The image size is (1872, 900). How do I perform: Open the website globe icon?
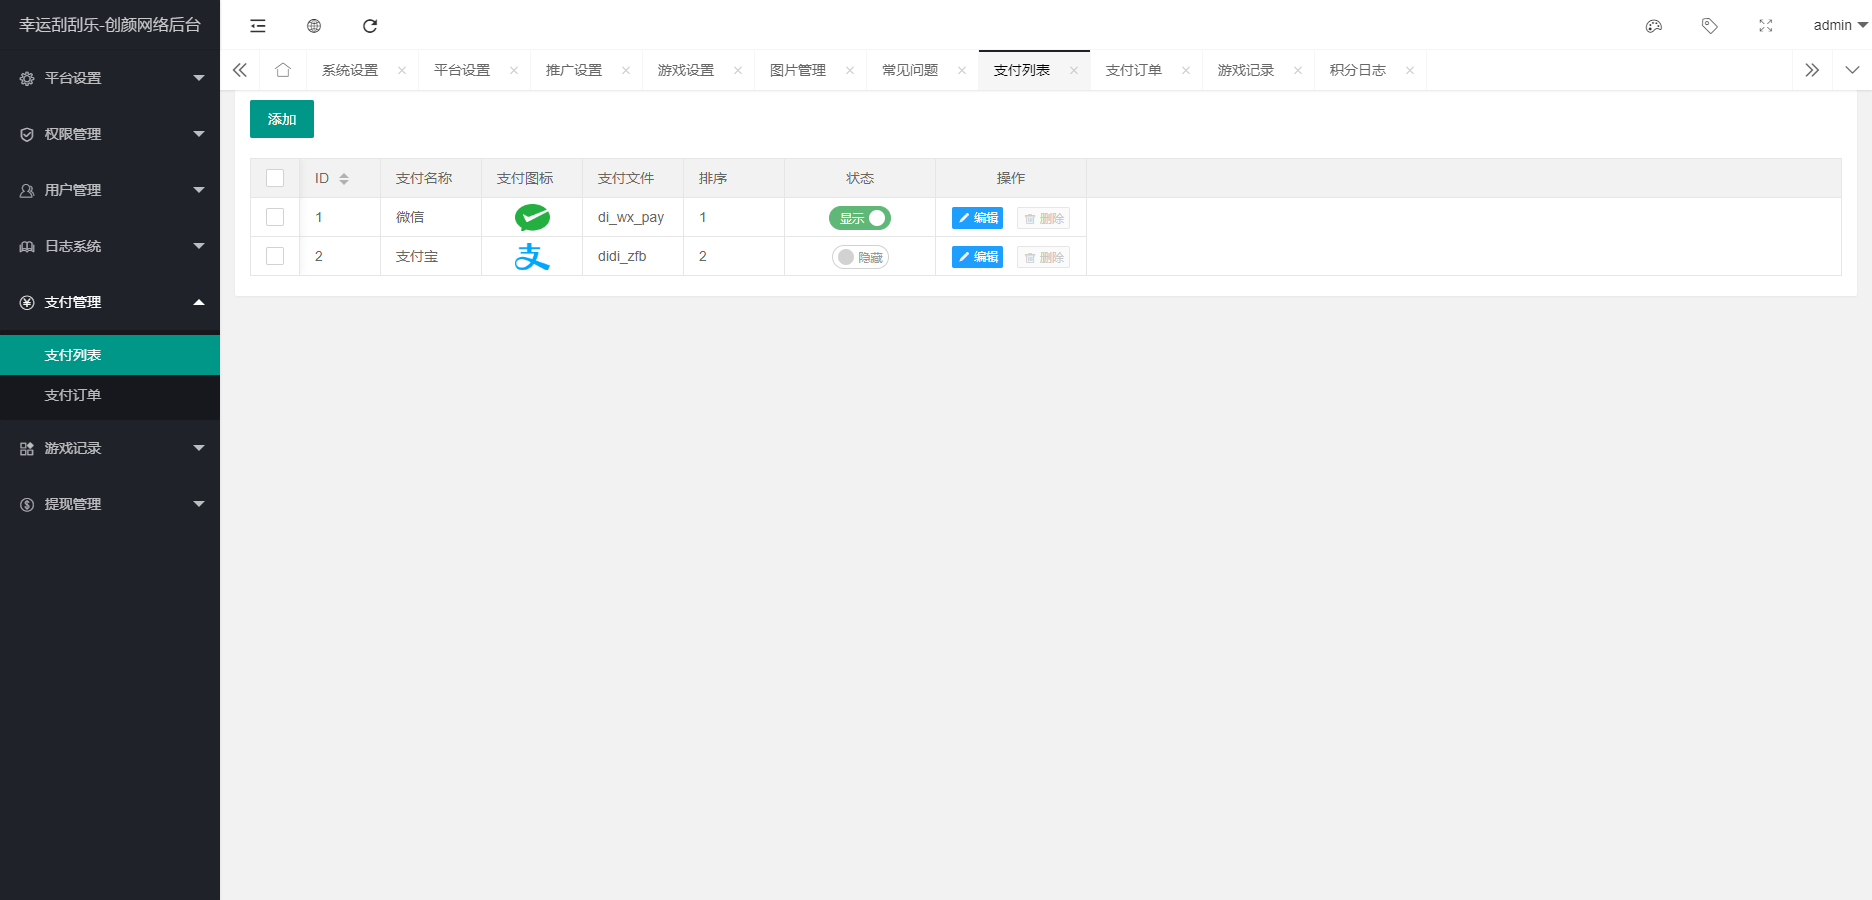point(314,26)
